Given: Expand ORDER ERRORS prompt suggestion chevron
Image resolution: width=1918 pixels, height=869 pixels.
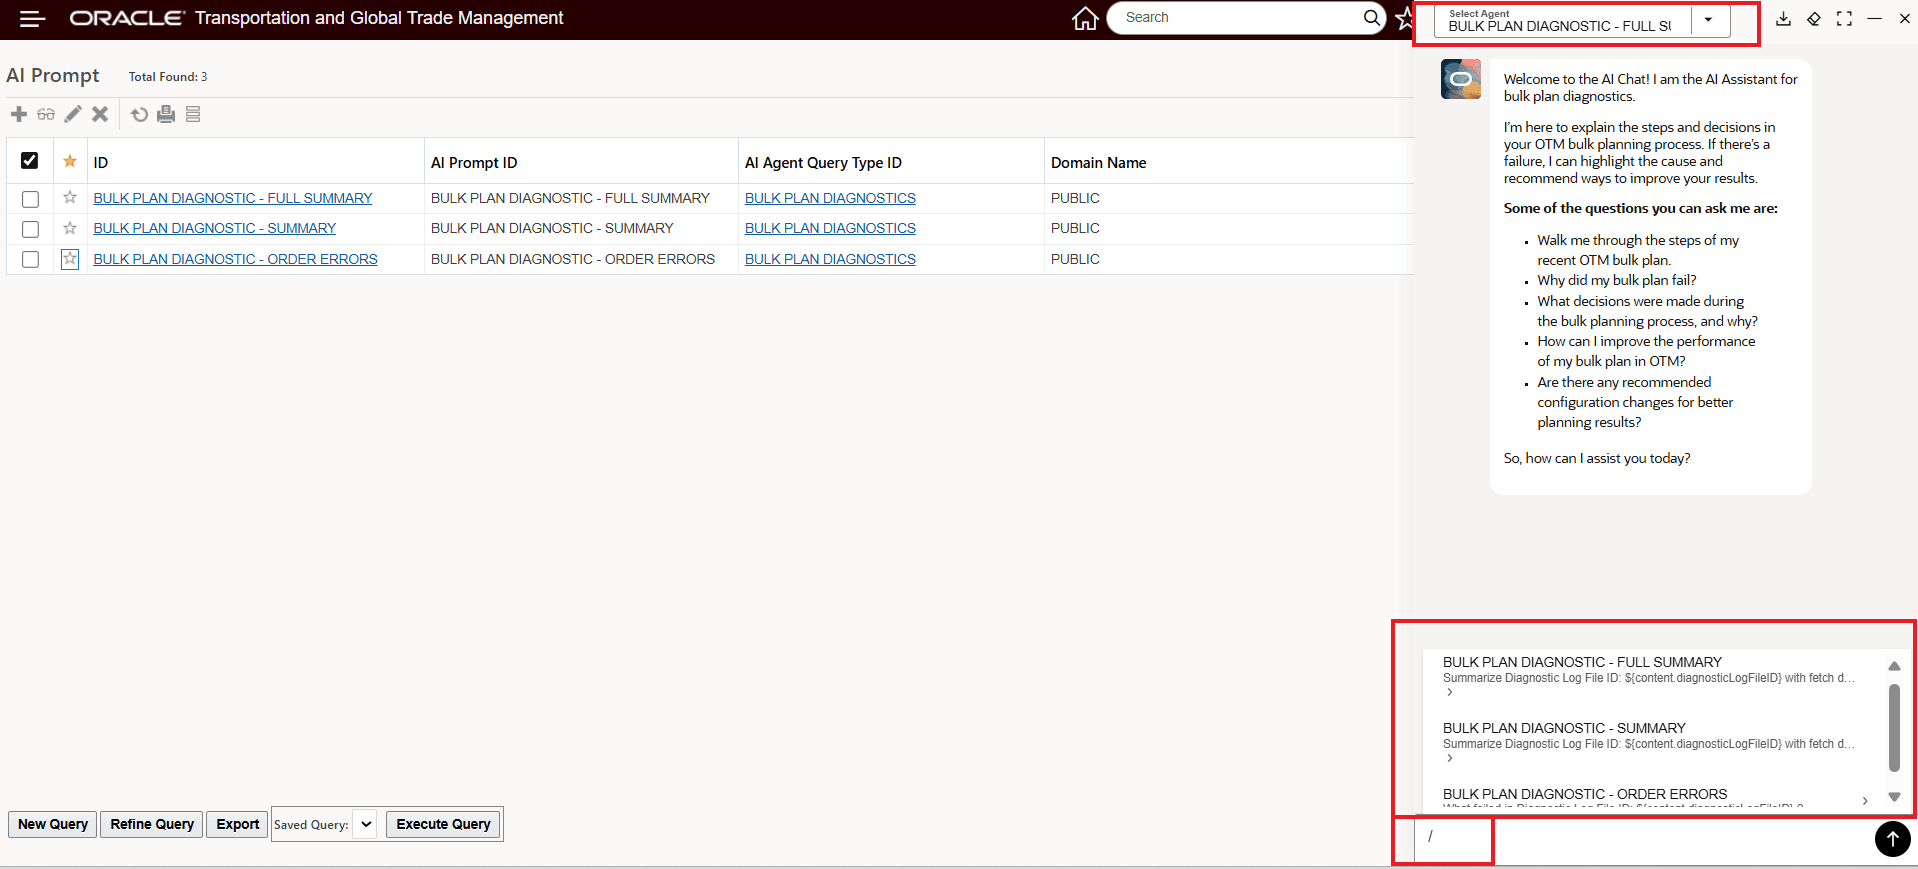Looking at the screenshot, I should point(1865,800).
